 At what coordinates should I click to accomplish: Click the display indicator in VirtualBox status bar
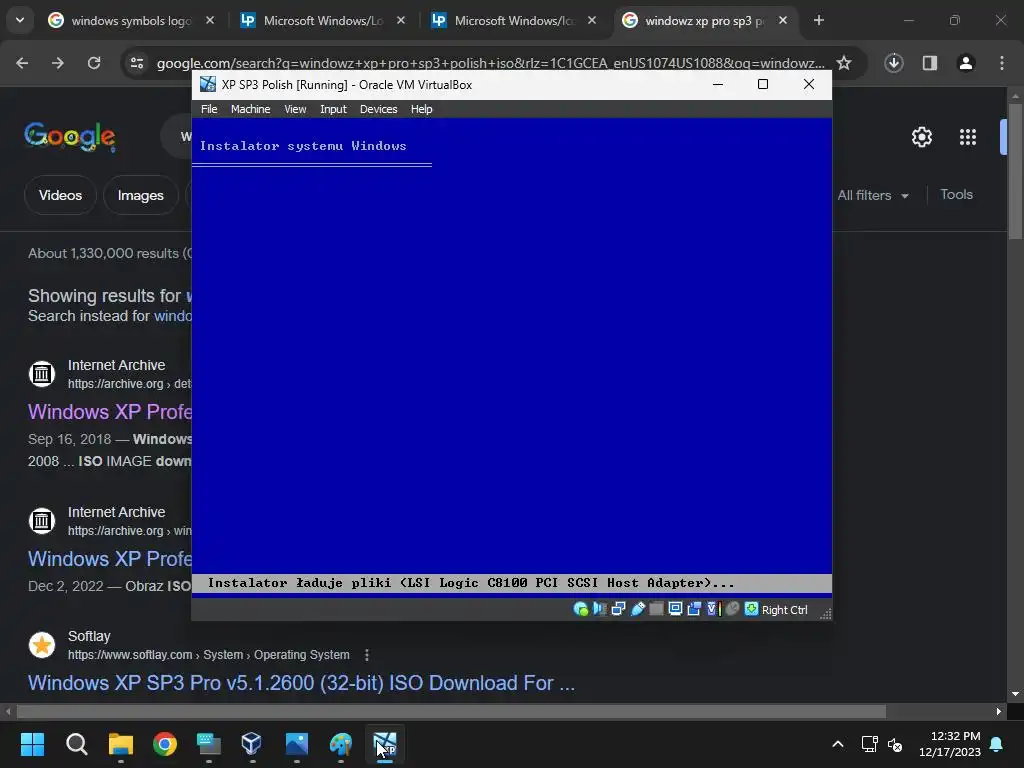(675, 609)
